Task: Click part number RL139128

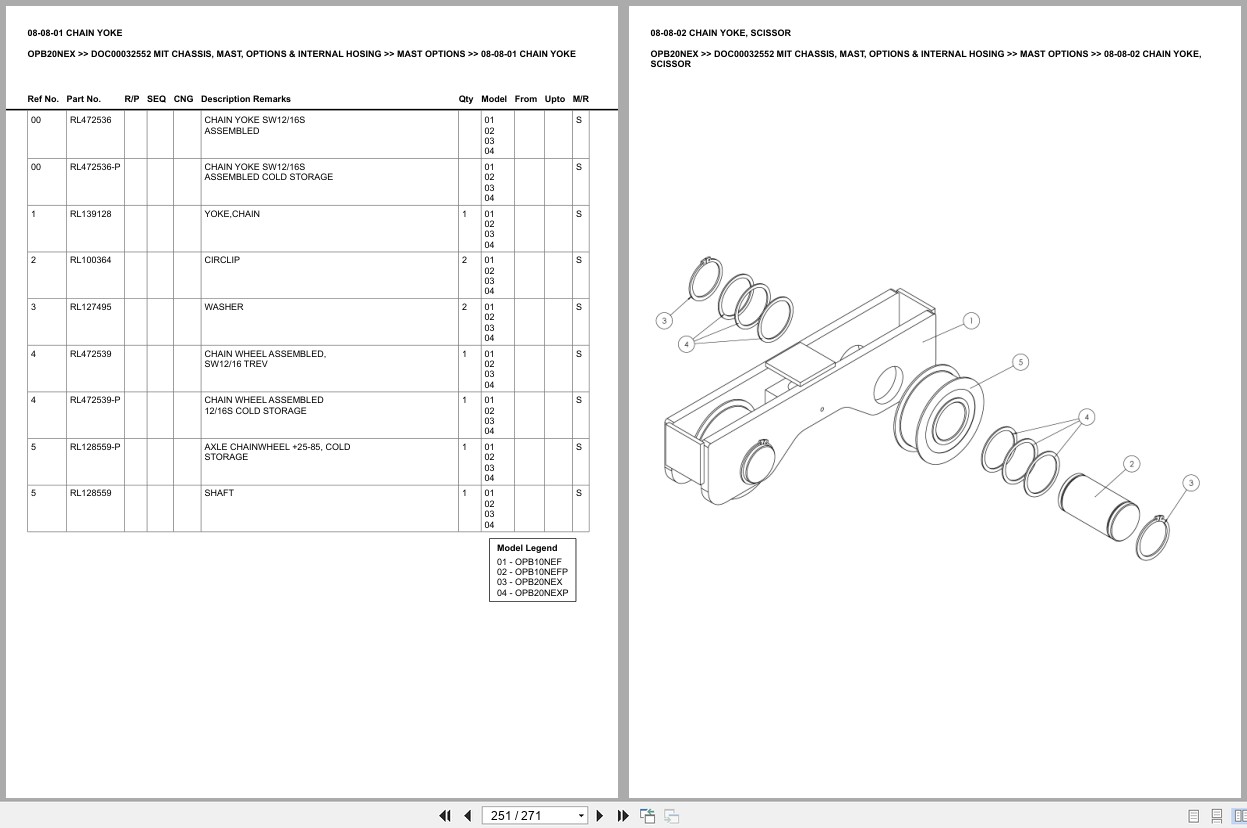Action: coord(90,214)
